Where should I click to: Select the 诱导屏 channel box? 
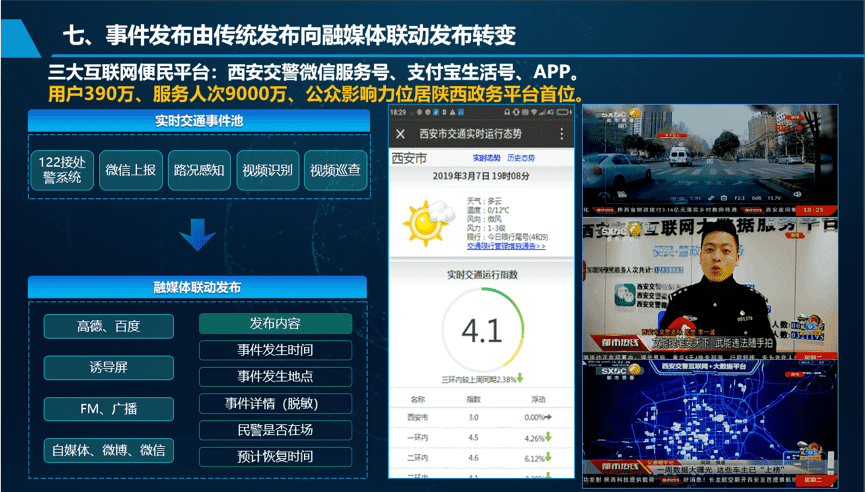tap(108, 367)
